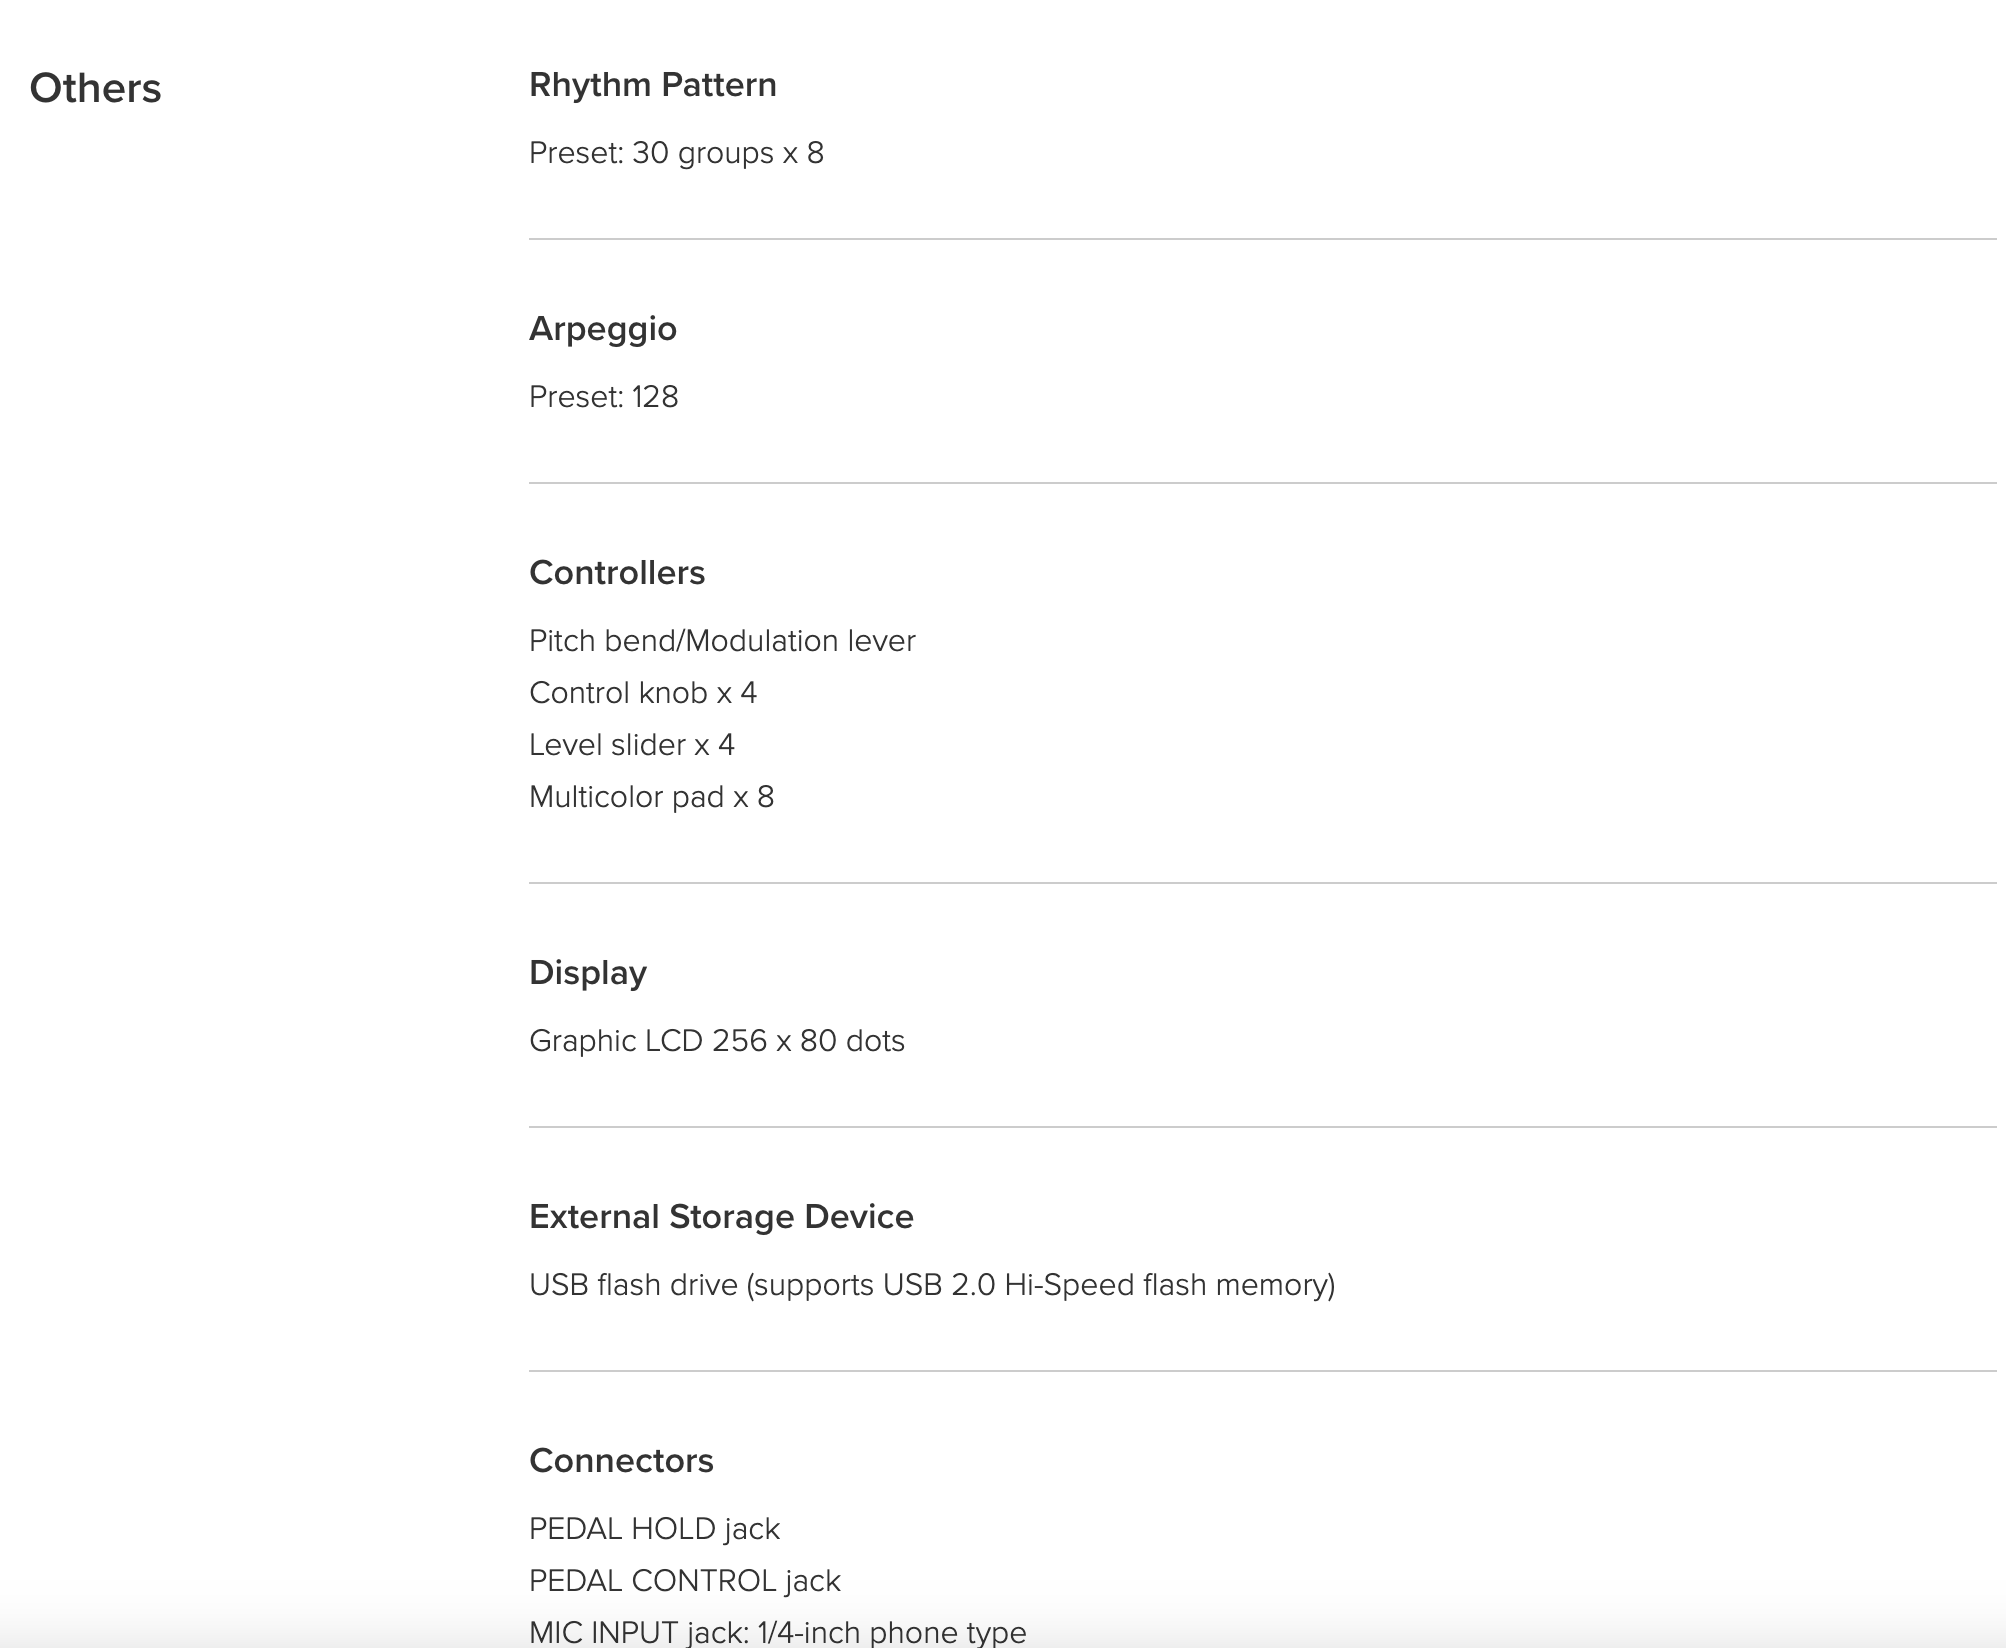
Task: Click divider line below Display section
Action: 1262,1127
